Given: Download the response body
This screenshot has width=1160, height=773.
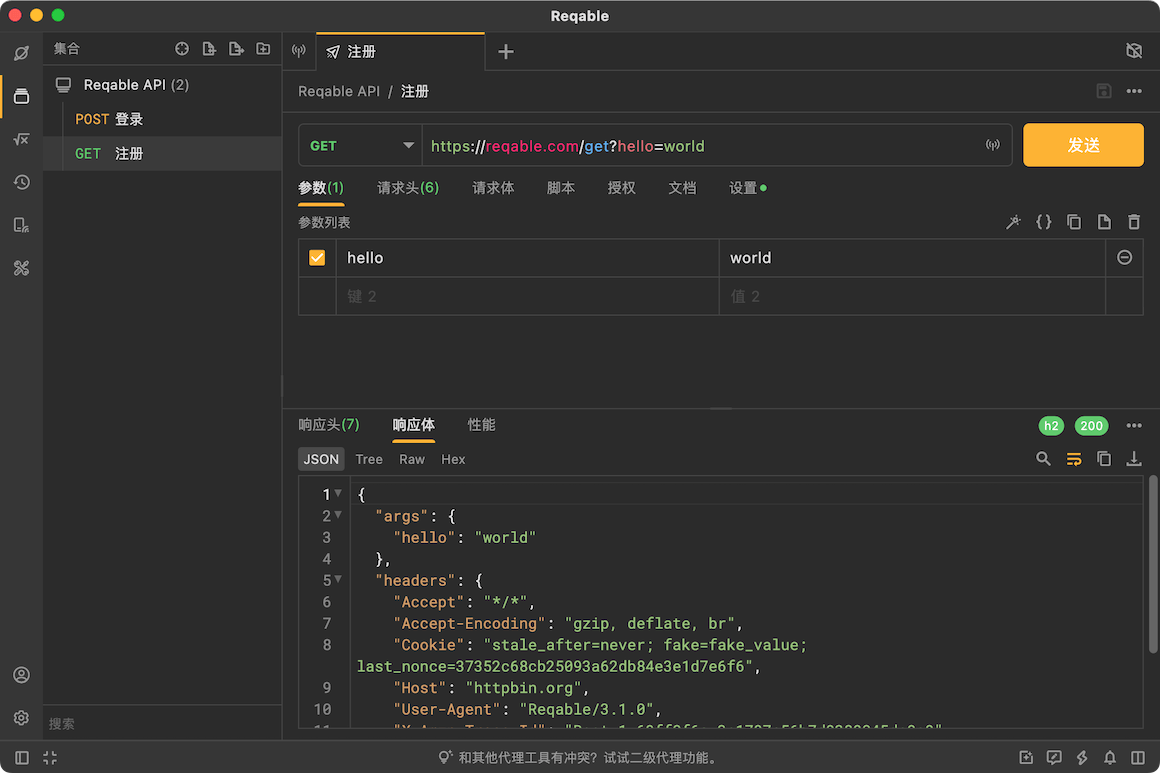Looking at the screenshot, I should tap(1134, 459).
